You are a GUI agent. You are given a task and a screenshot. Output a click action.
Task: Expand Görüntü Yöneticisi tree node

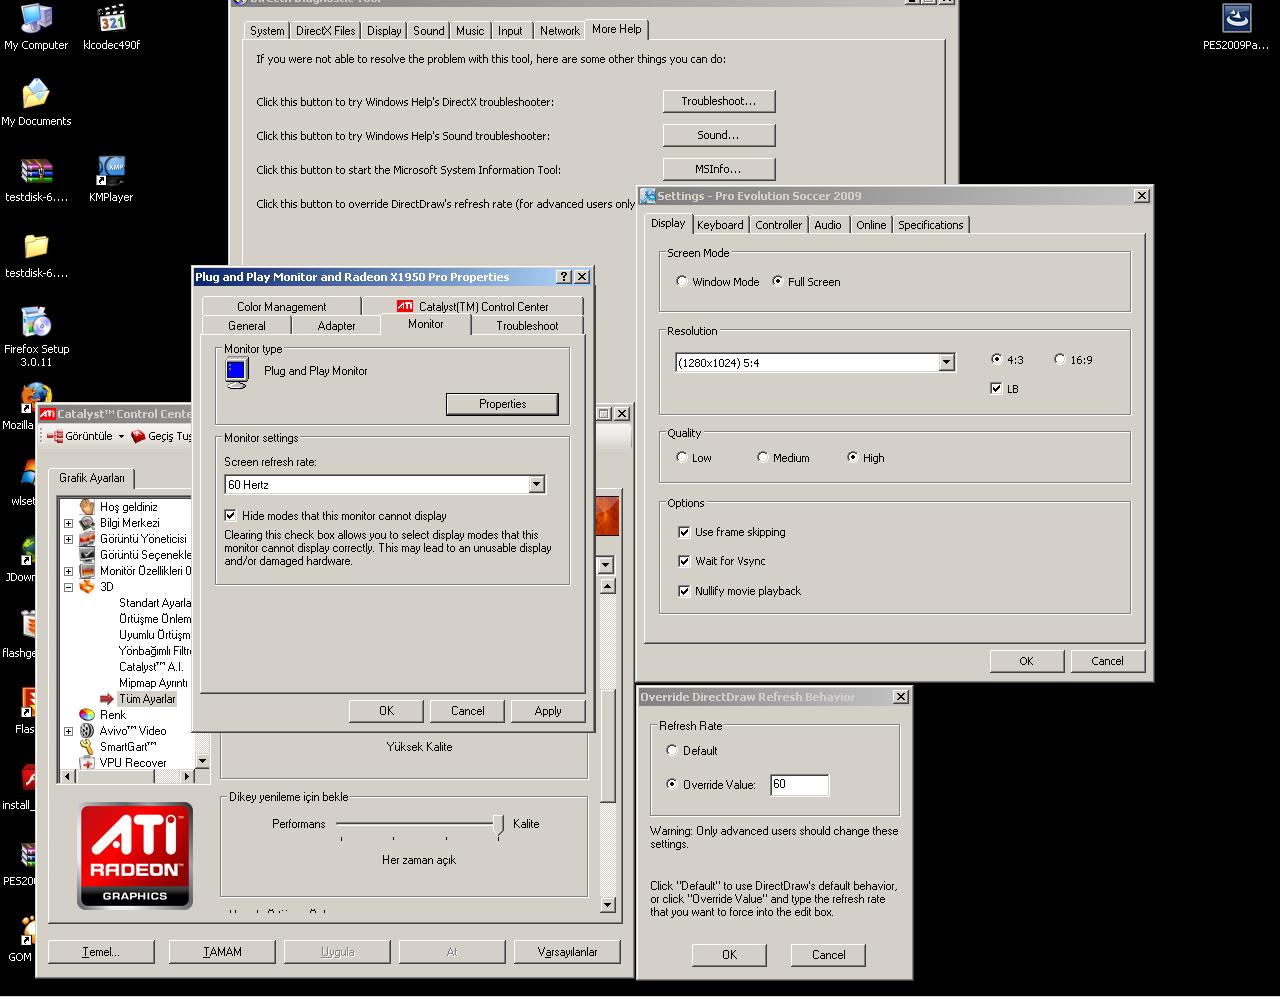[68, 539]
